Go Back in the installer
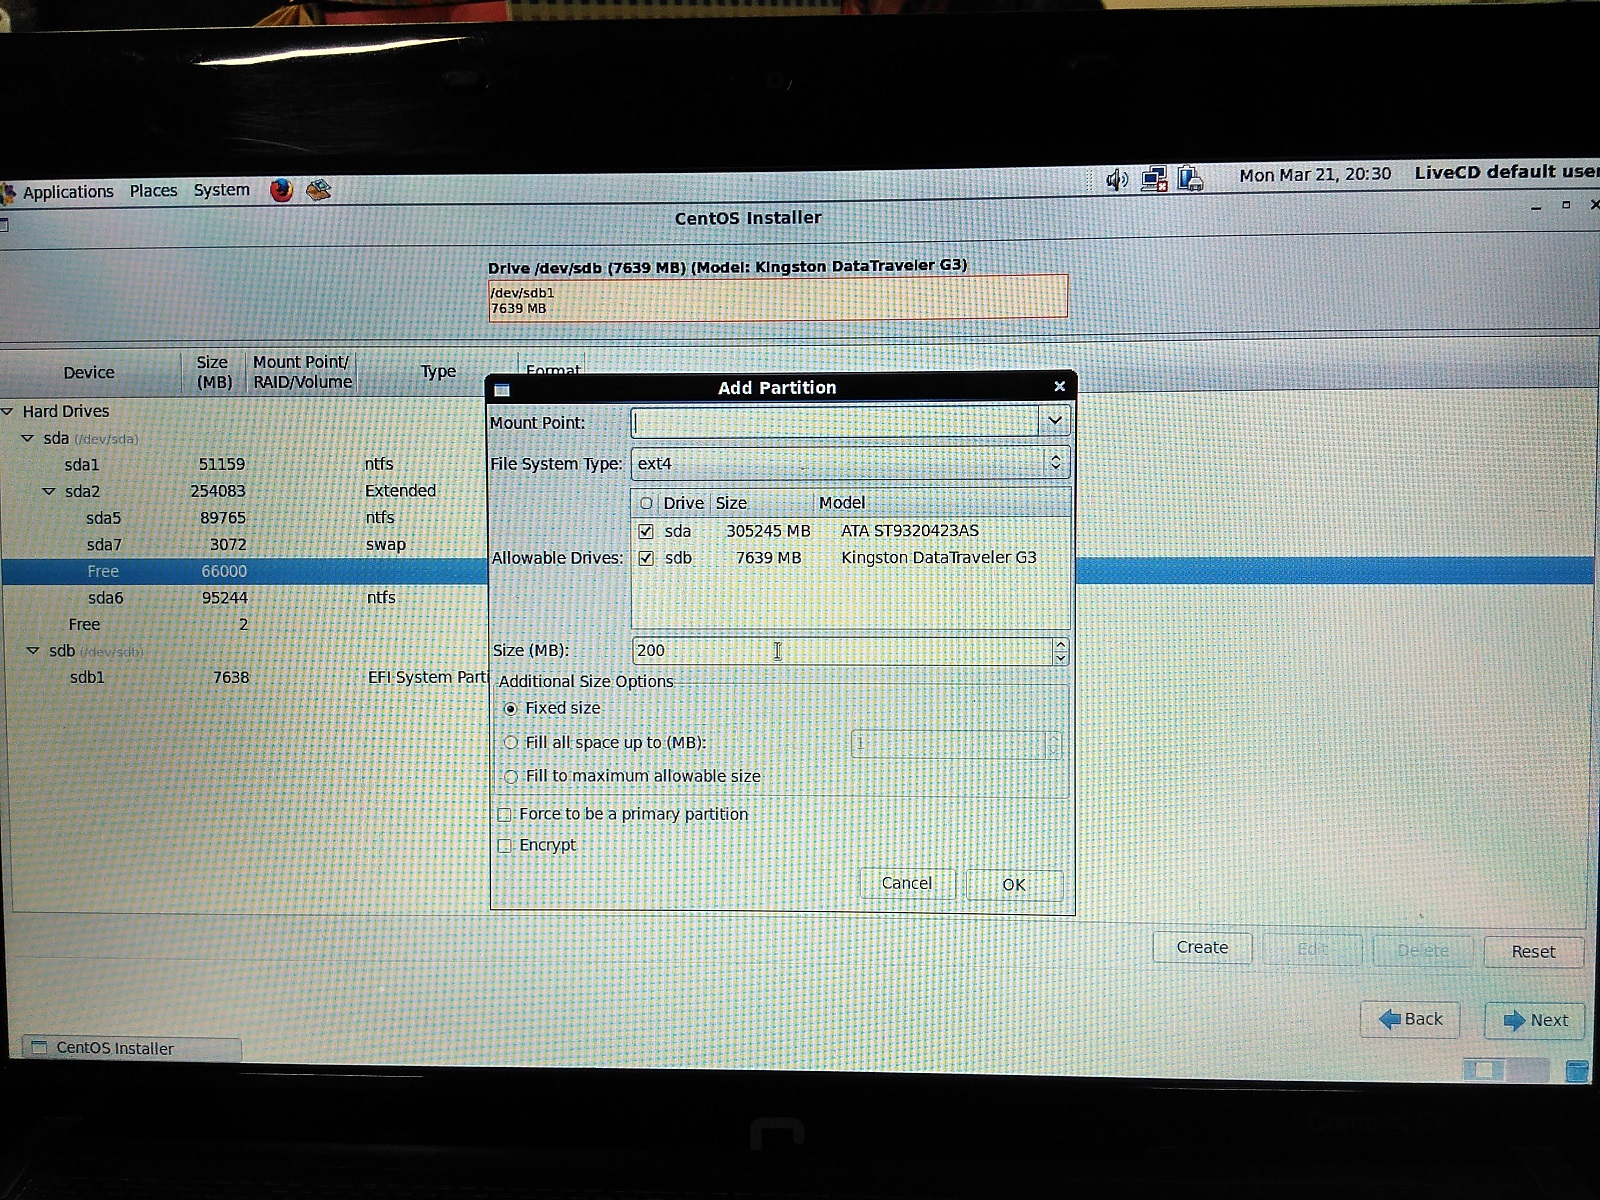Image resolution: width=1600 pixels, height=1200 pixels. click(x=1410, y=1019)
